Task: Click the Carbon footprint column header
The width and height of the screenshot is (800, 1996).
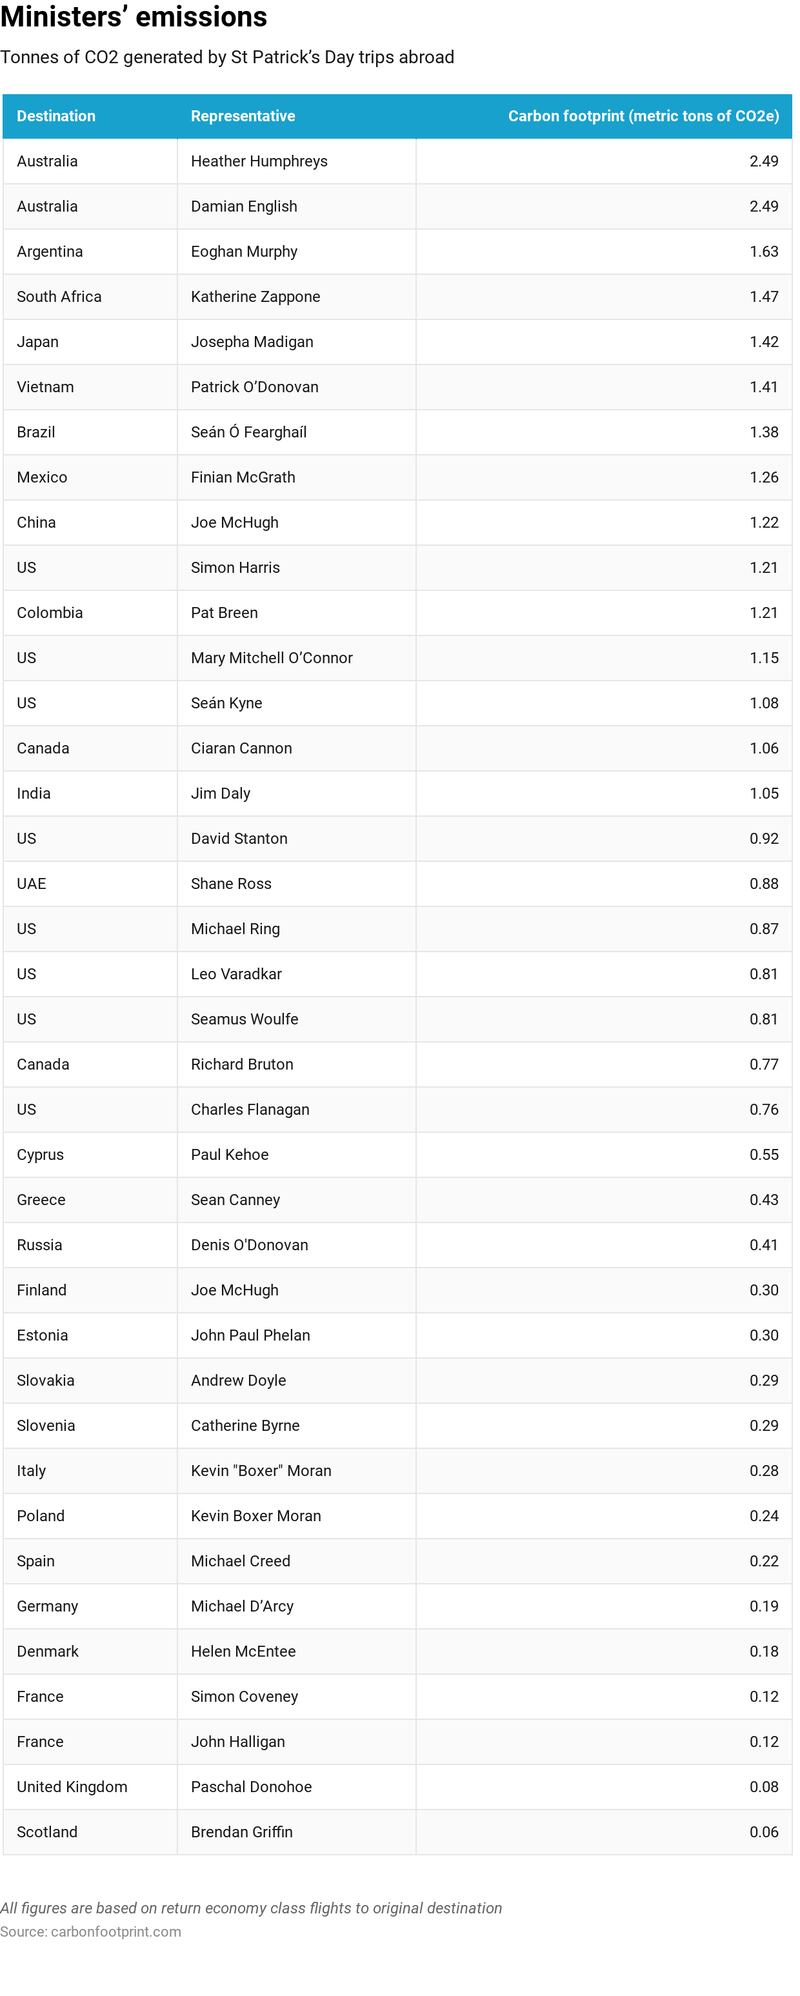Action: point(643,116)
